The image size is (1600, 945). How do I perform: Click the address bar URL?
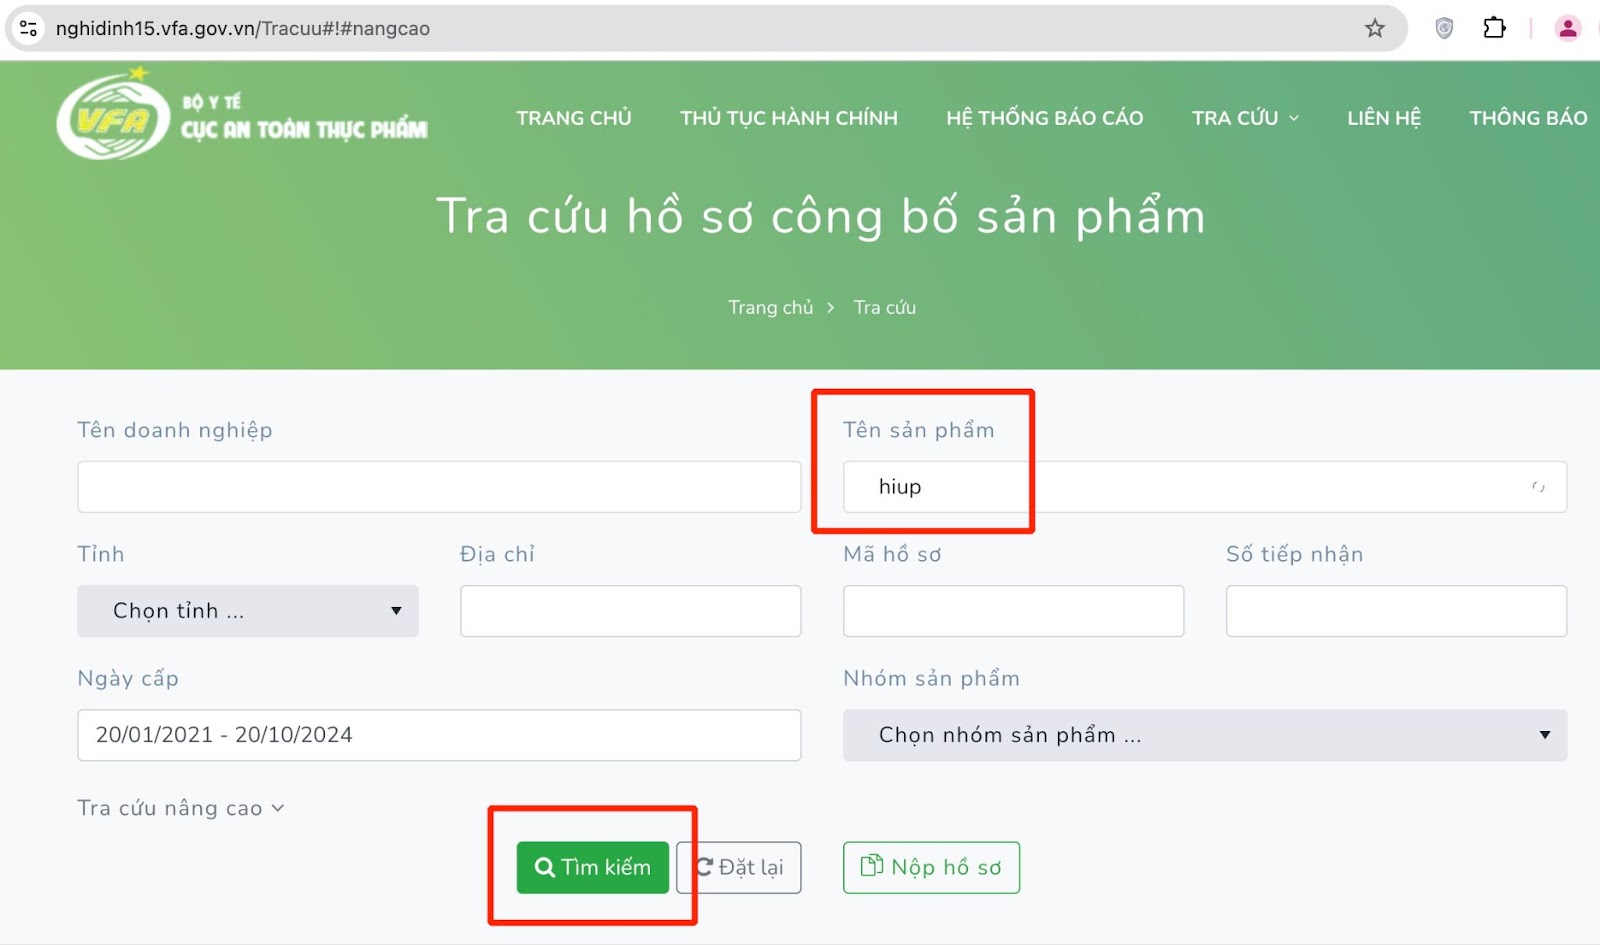click(243, 28)
